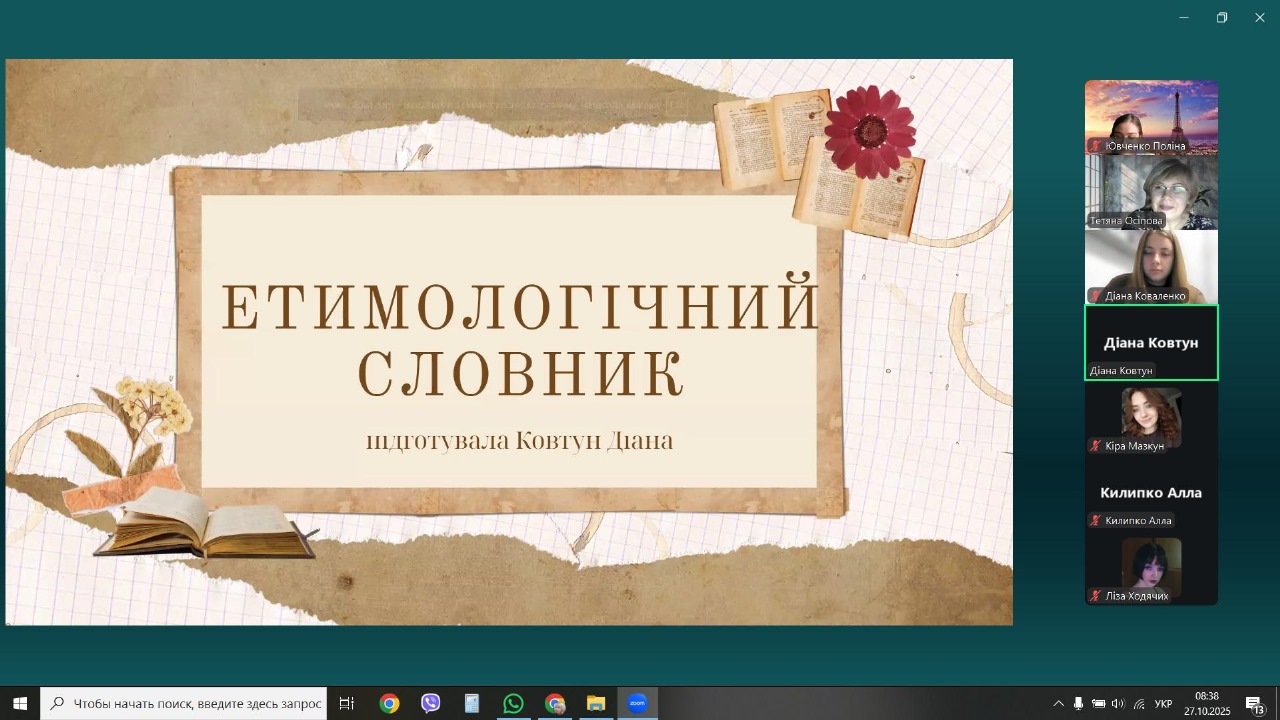The image size is (1280, 720).
Task: Click the Zoom icon in the taskbar
Action: (638, 704)
